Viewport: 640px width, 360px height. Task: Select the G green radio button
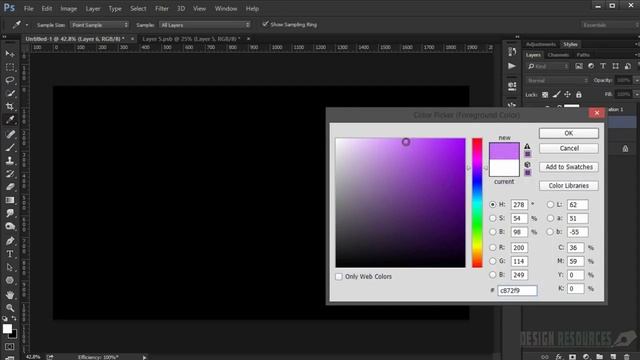(493, 261)
